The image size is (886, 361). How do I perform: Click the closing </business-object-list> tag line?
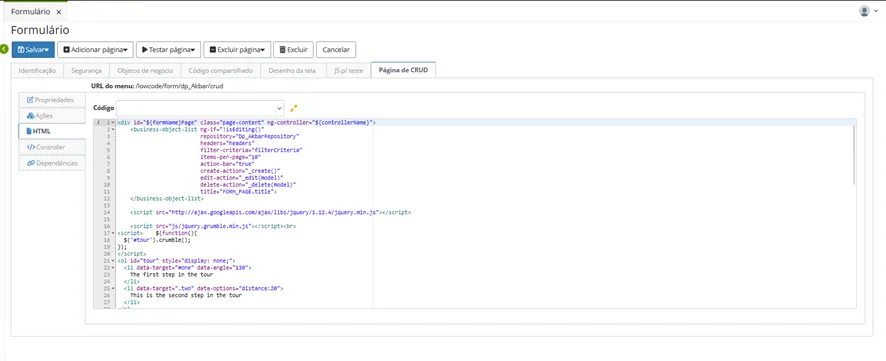[167, 198]
